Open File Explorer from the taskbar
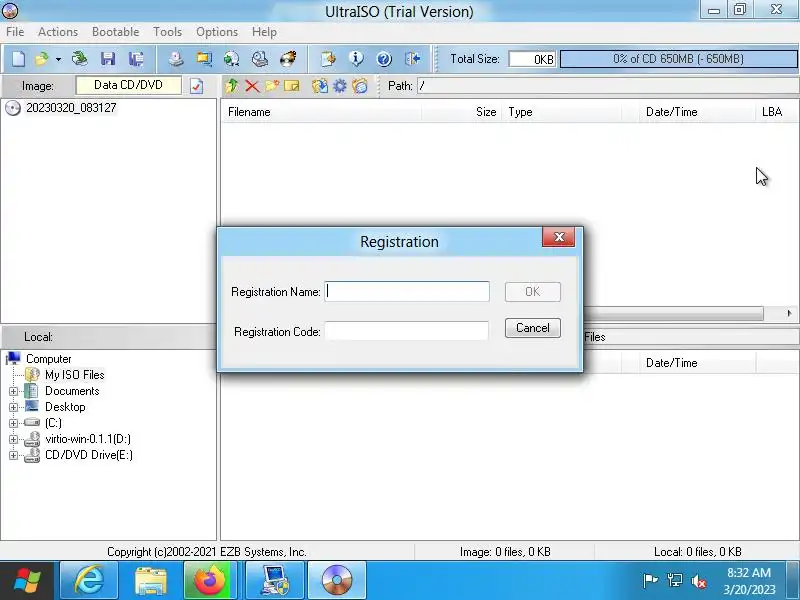Image resolution: width=800 pixels, height=600 pixels. (x=151, y=581)
